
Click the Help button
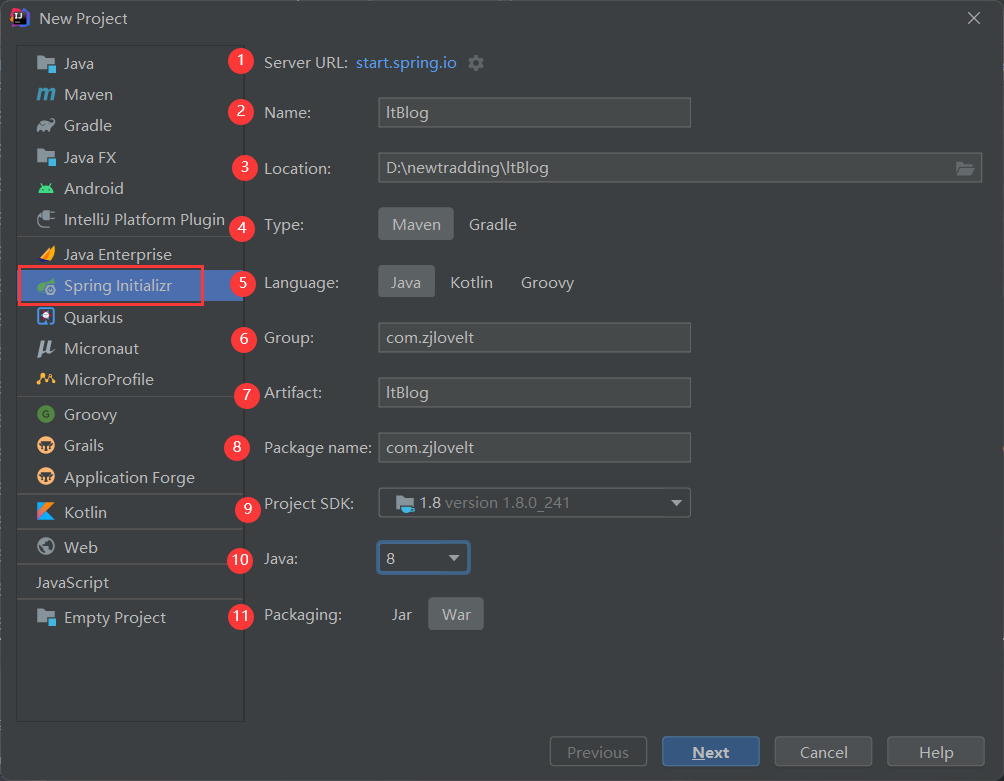(936, 752)
